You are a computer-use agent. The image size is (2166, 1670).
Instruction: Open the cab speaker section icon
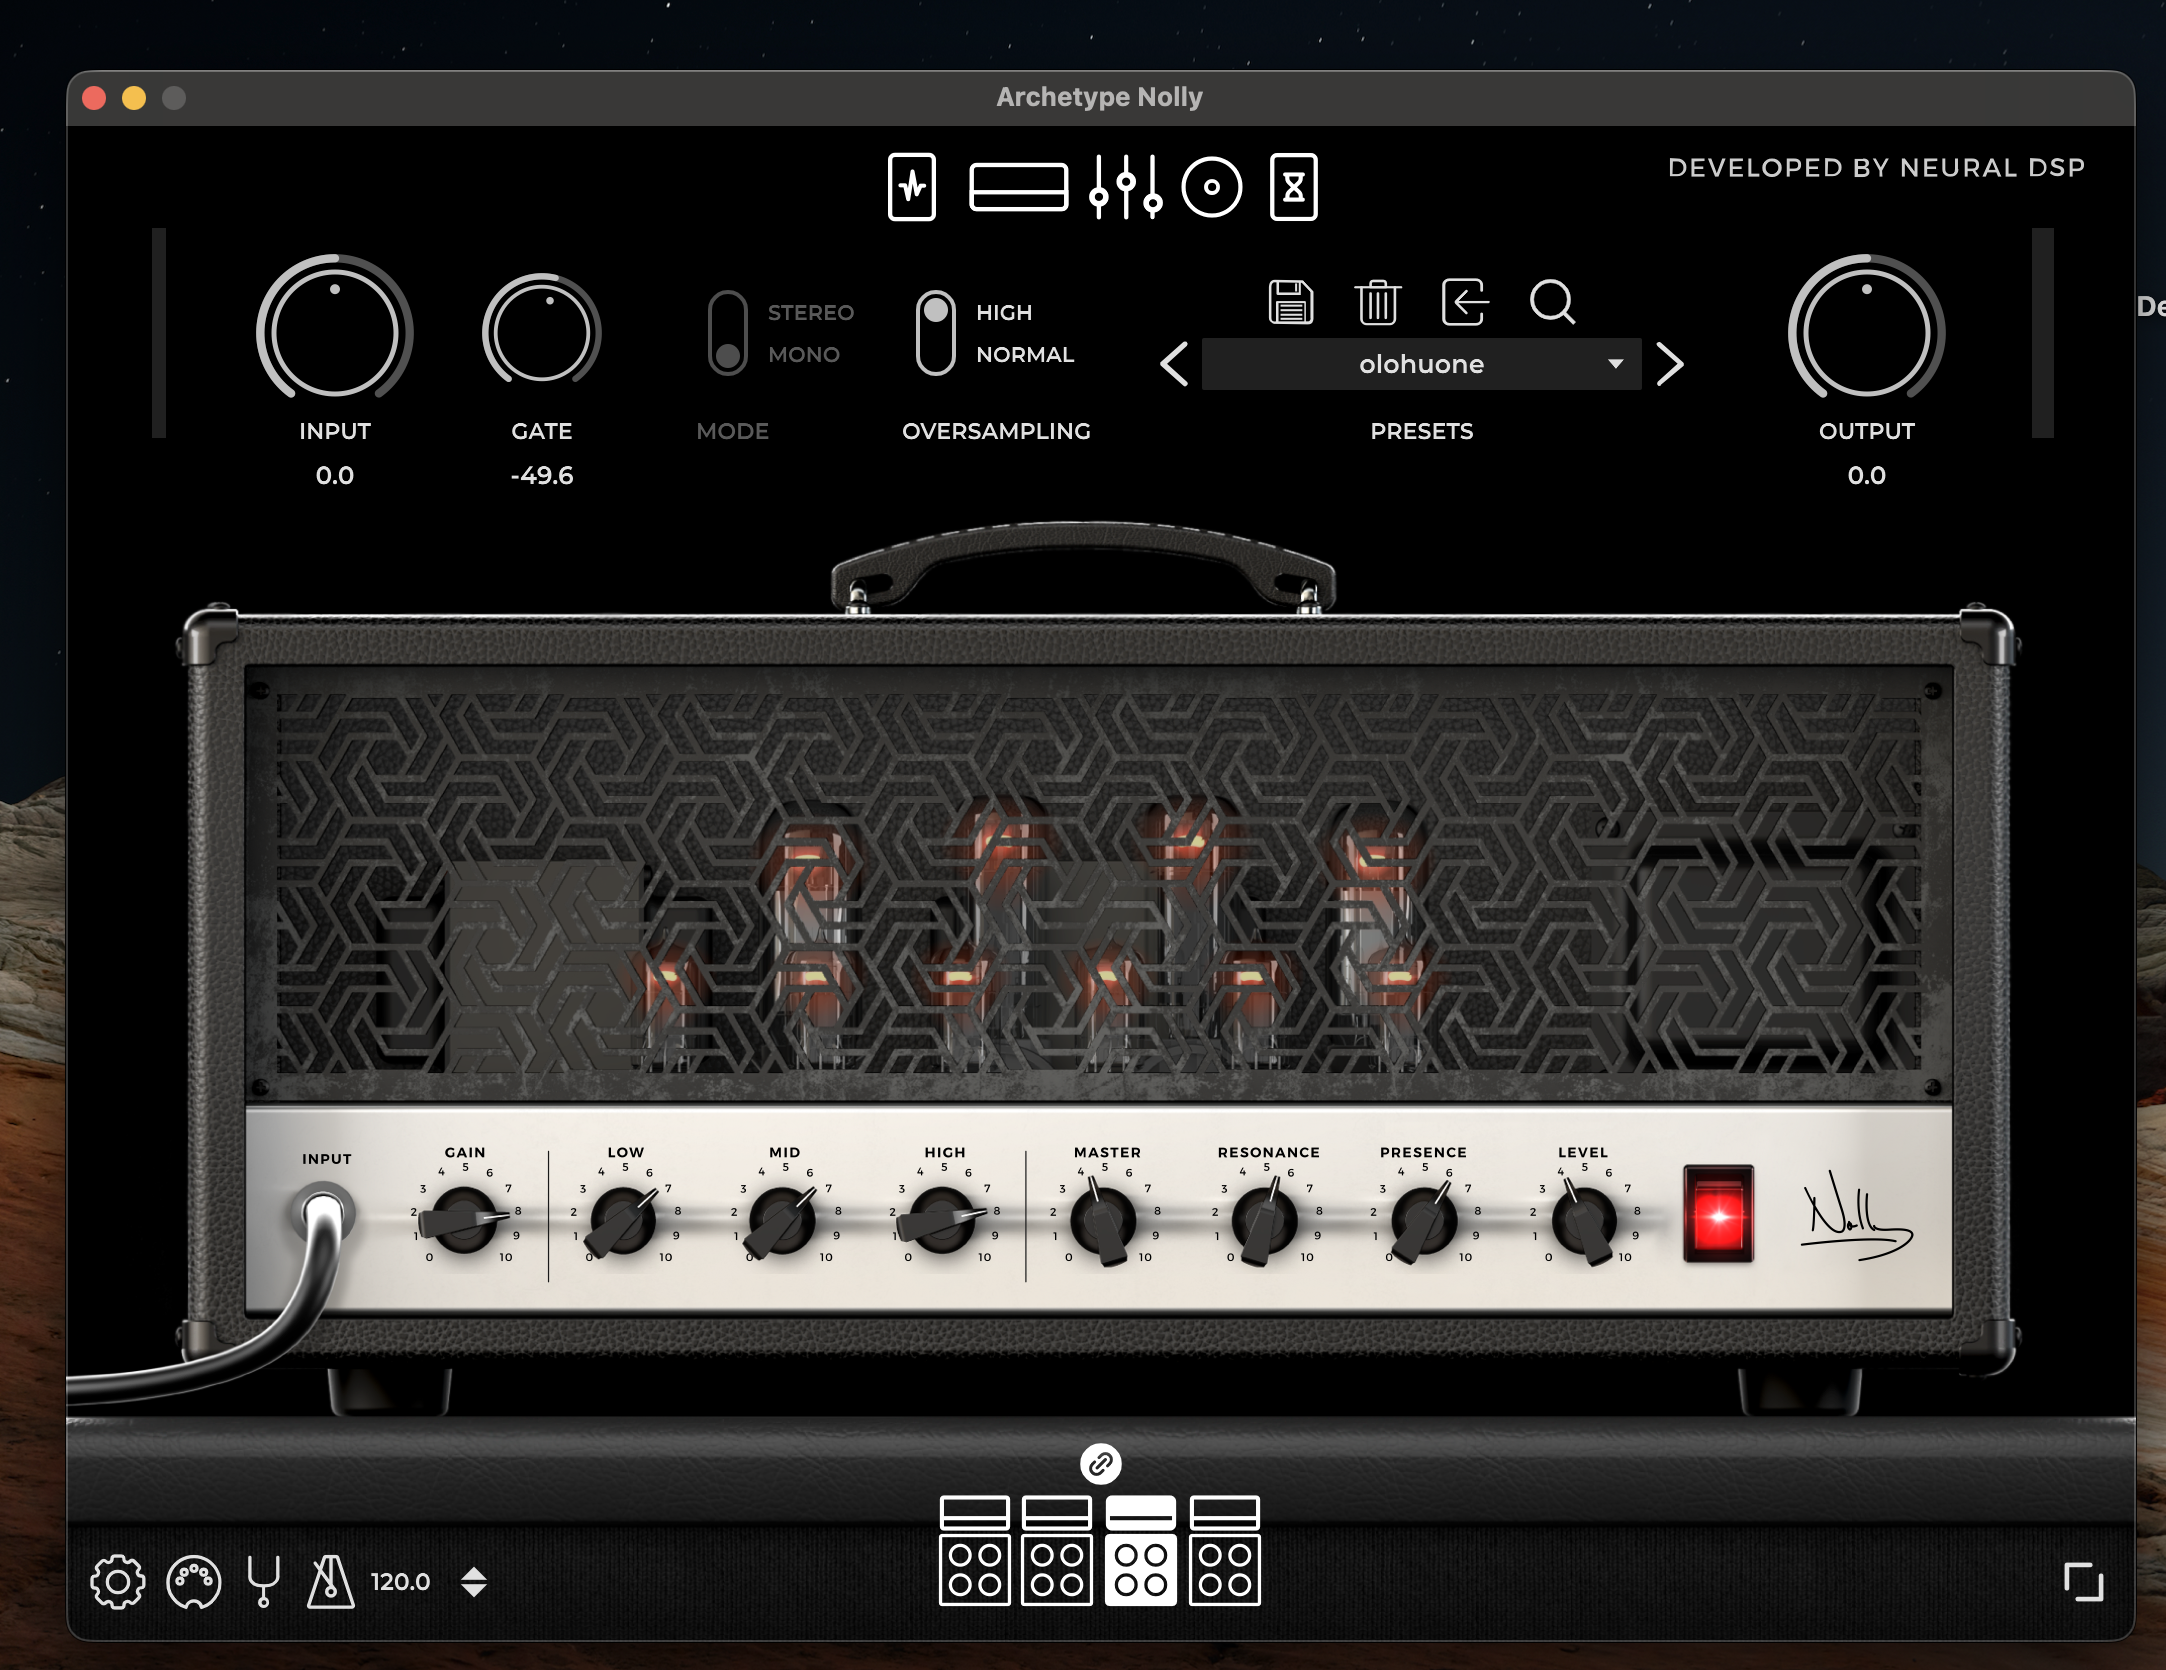click(x=1211, y=187)
